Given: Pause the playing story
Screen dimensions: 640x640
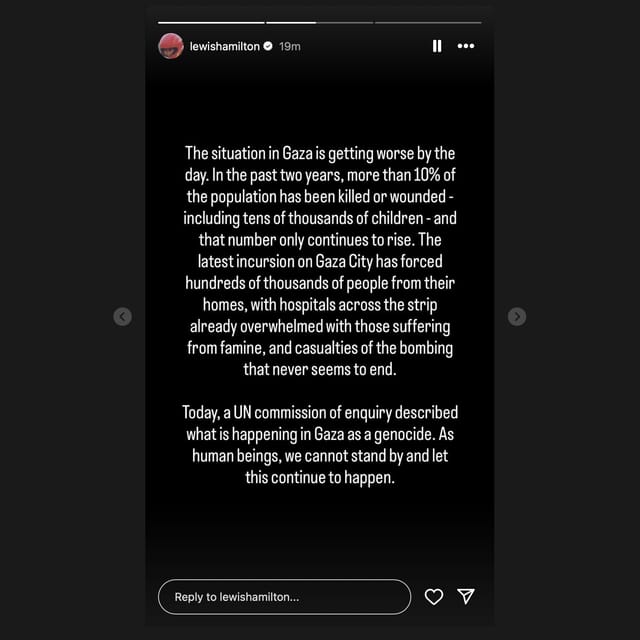Looking at the screenshot, I should tap(437, 46).
